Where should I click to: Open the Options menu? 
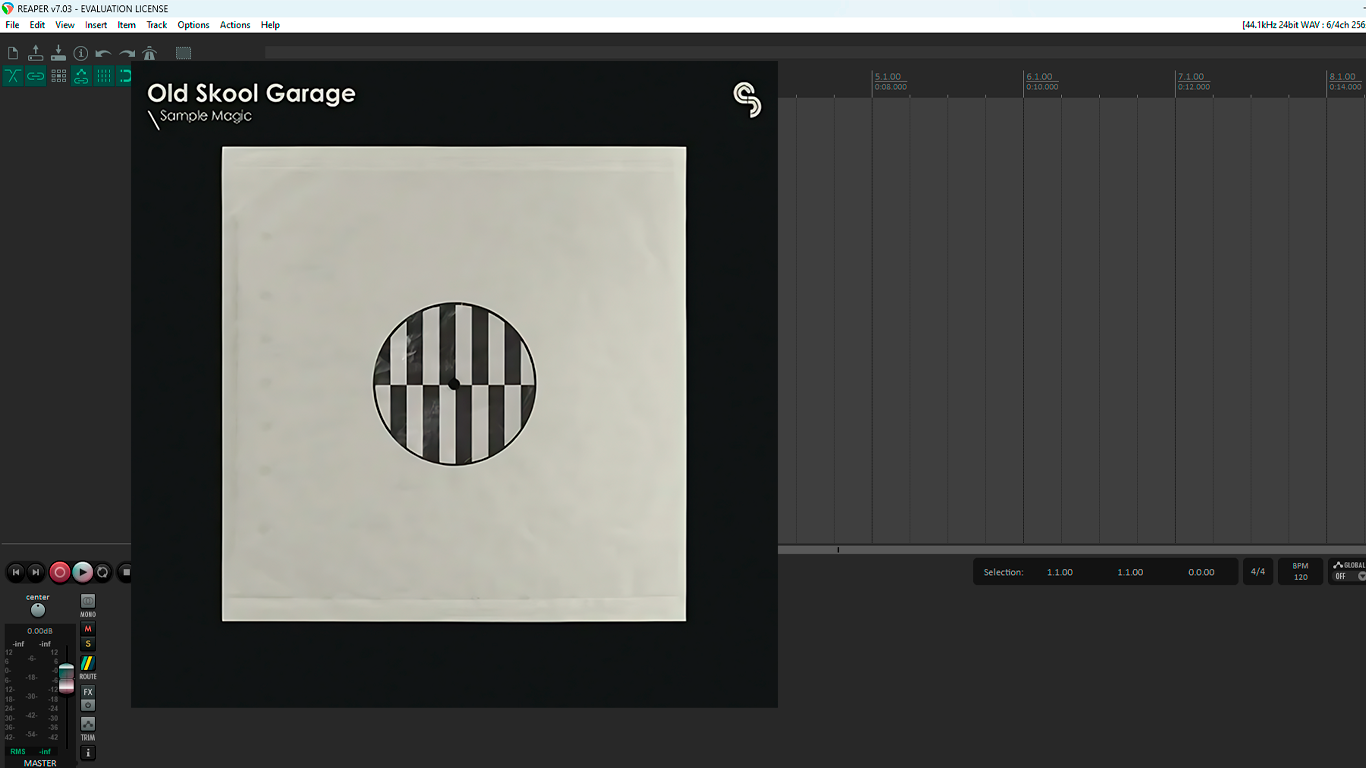[194, 25]
